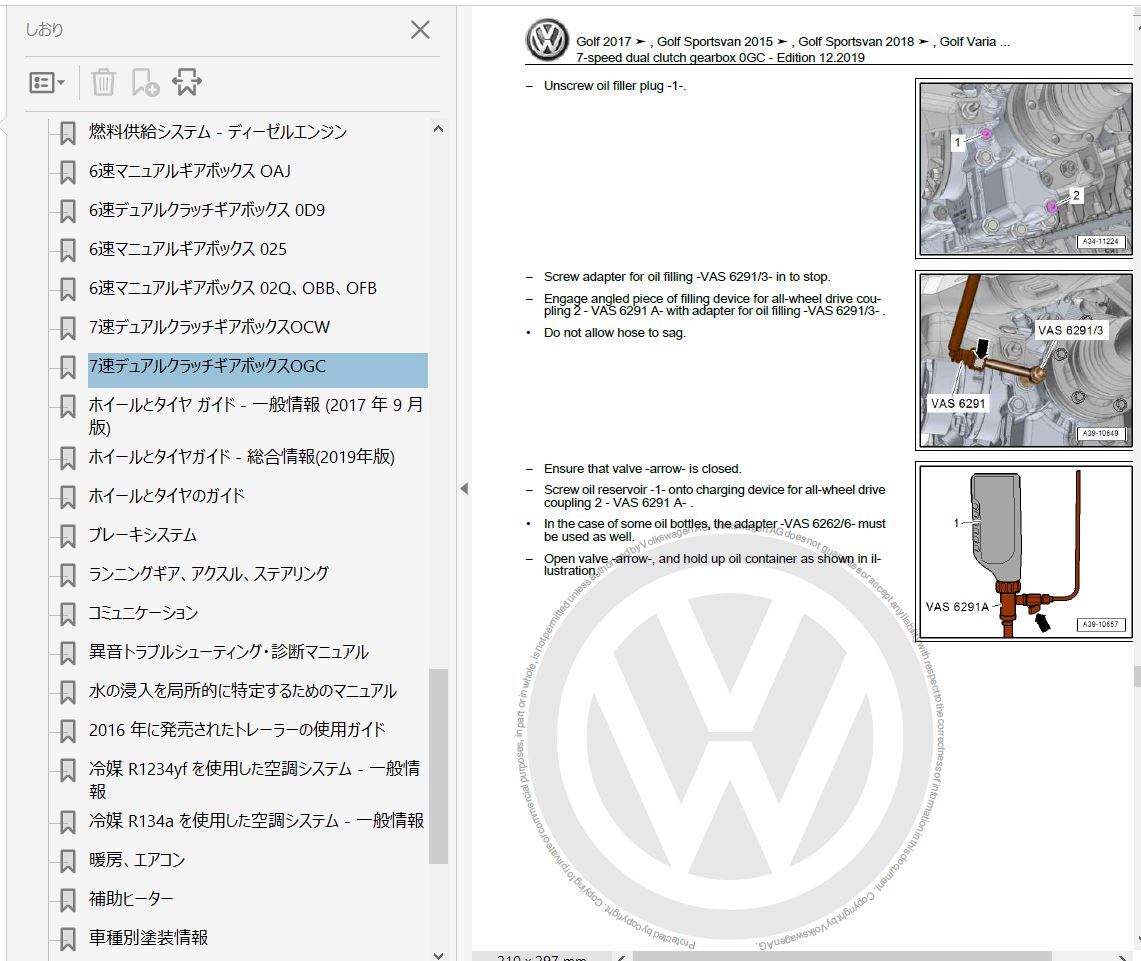The width and height of the screenshot is (1141, 961).
Task: Open bookmark ホイールとタイヤ ガイド 2017 年 9 月版
Action: pos(255,415)
